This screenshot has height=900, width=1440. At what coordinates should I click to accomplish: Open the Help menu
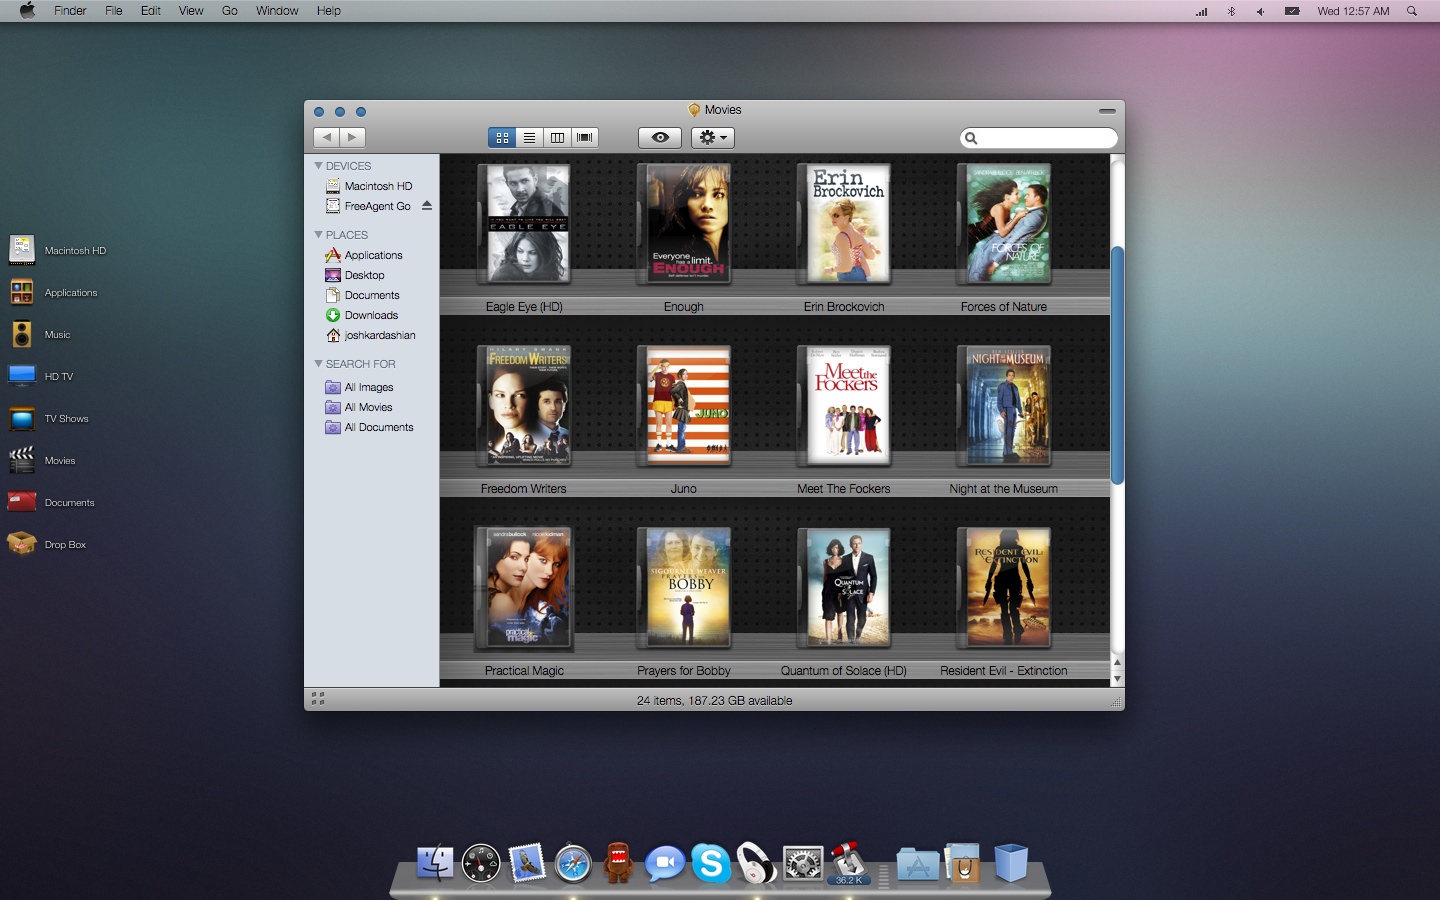[x=329, y=11]
